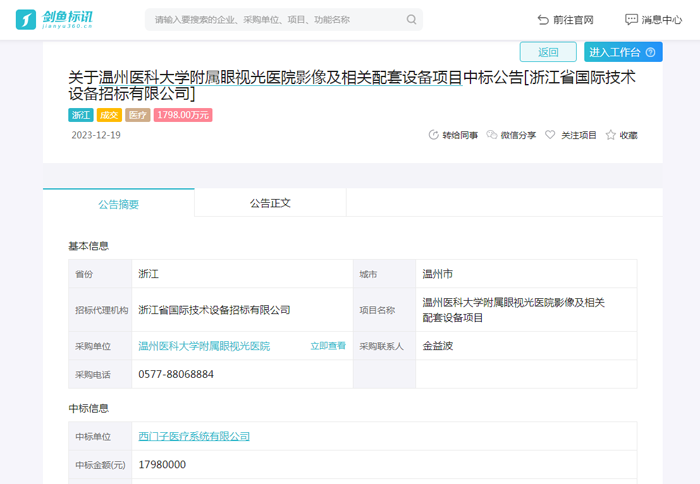The width and height of the screenshot is (700, 484).
Task: Click the 关注项目 heart icon
Action: (550, 135)
